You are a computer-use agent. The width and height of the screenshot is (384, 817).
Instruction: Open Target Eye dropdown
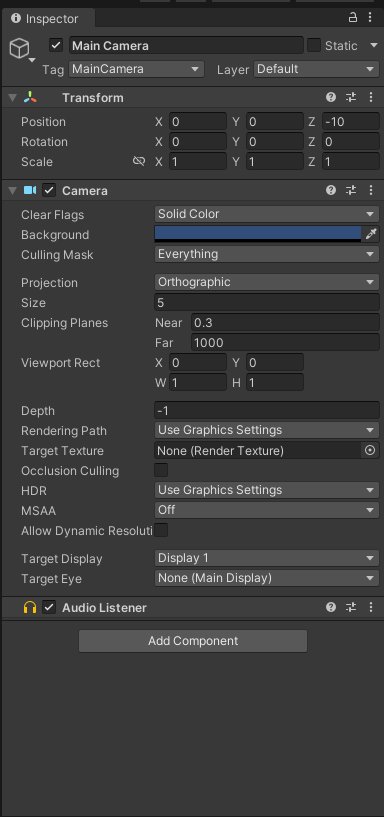(x=267, y=578)
